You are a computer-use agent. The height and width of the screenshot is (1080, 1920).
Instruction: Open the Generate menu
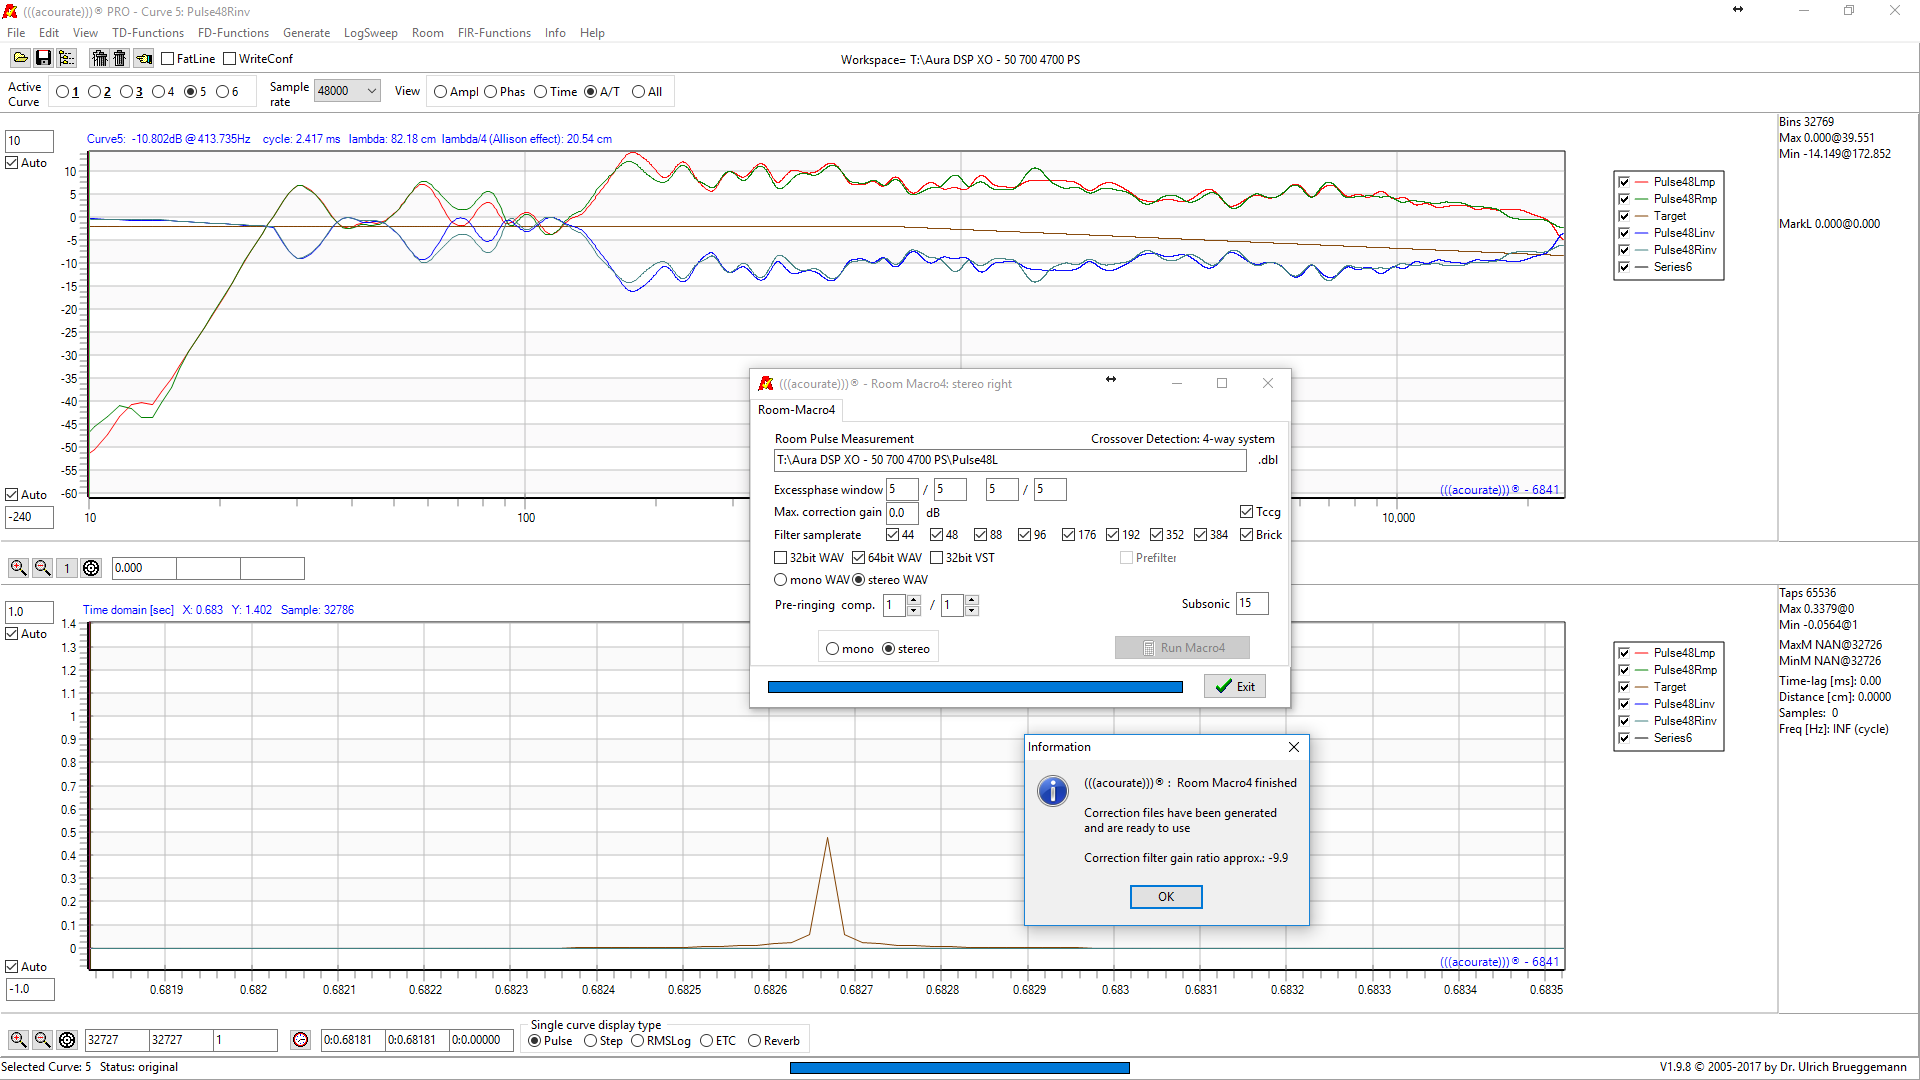point(306,33)
